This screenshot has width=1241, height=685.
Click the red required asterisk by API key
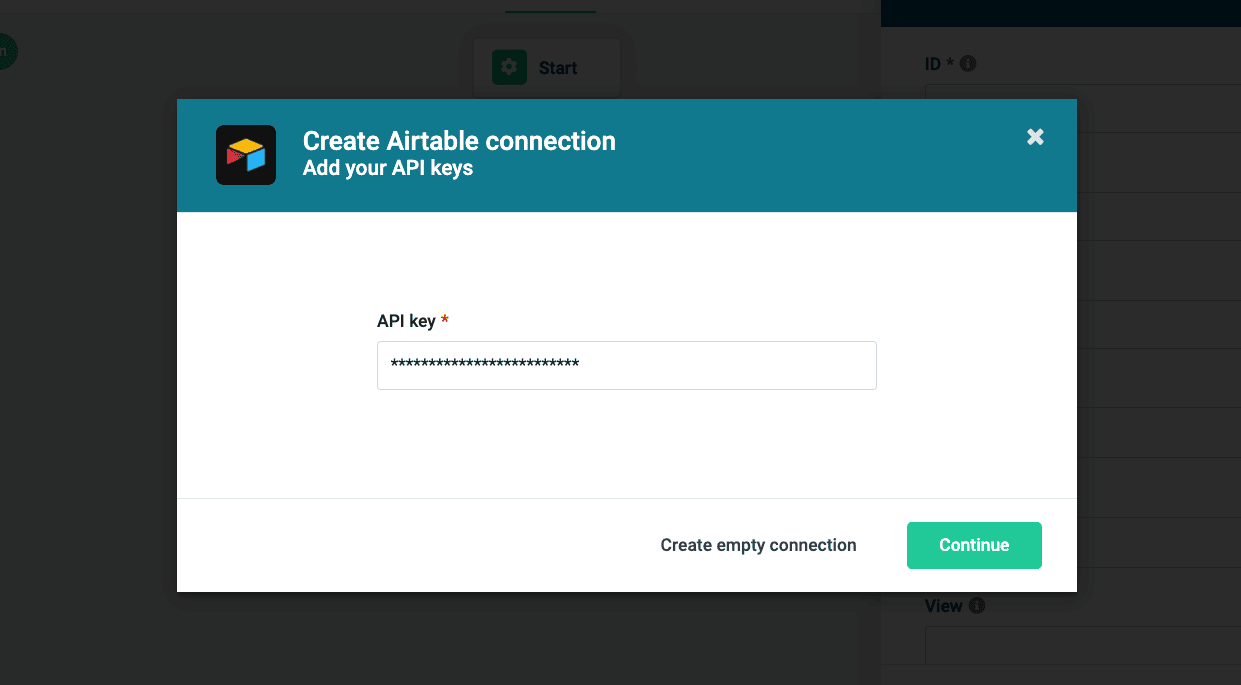(x=445, y=320)
